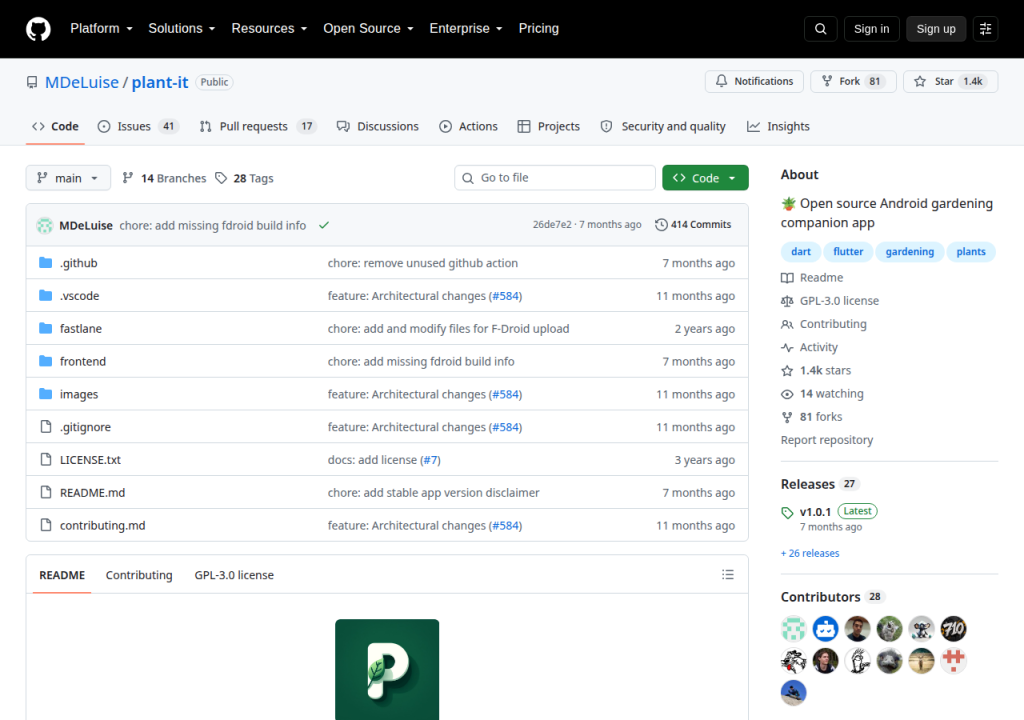Open the green Code dropdown button

click(705, 178)
